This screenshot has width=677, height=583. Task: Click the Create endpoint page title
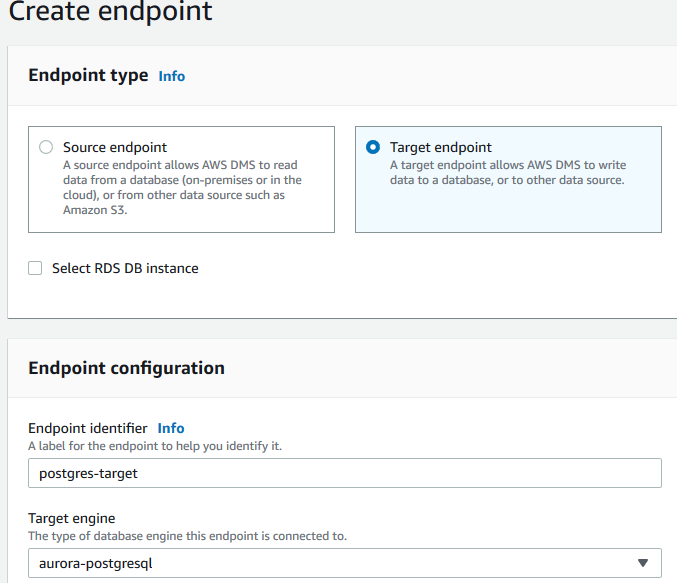pos(110,12)
